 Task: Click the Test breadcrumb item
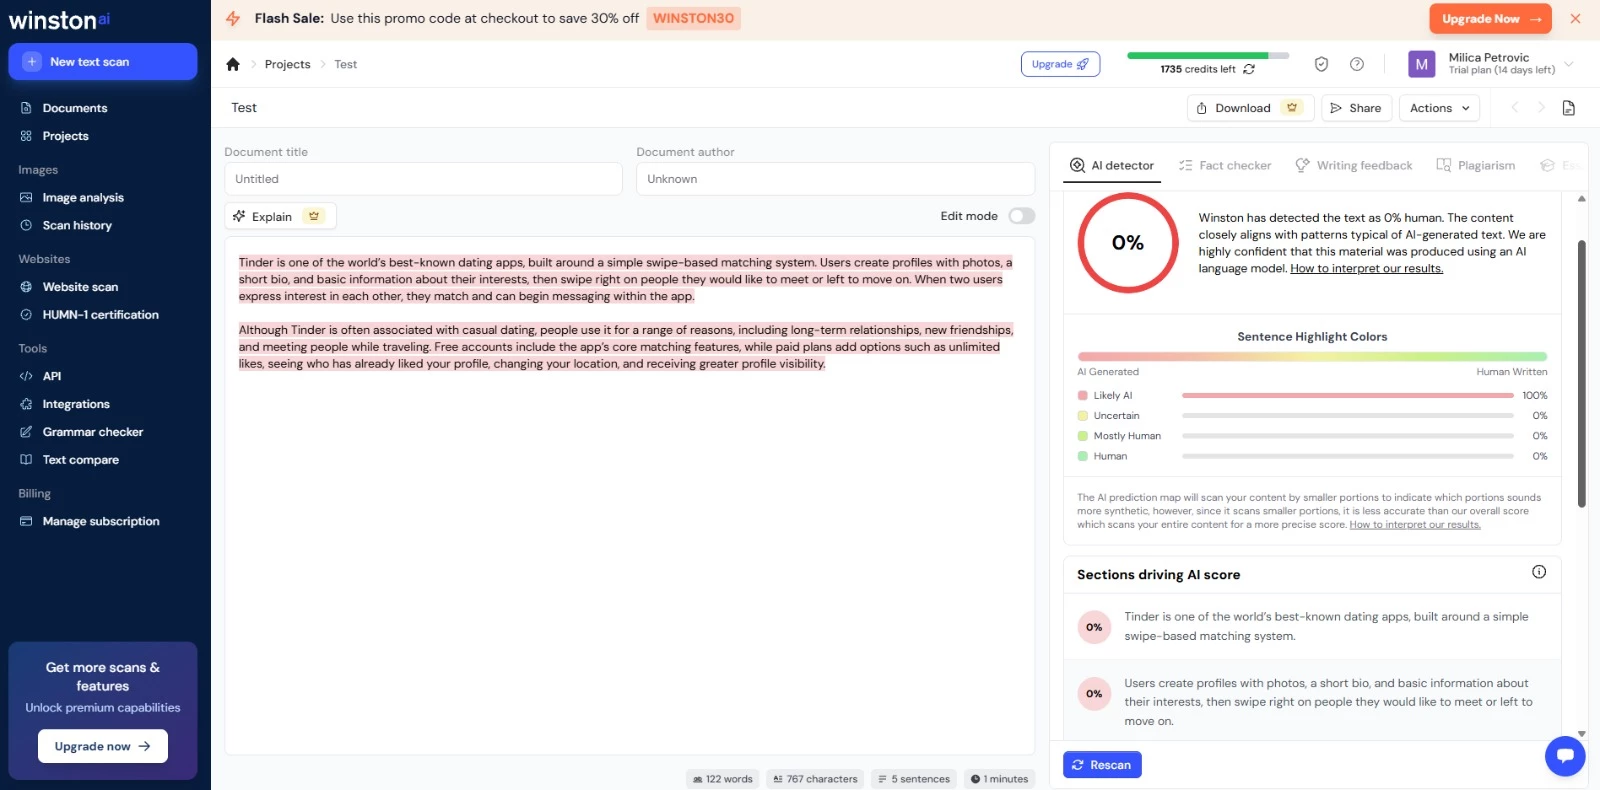click(345, 64)
